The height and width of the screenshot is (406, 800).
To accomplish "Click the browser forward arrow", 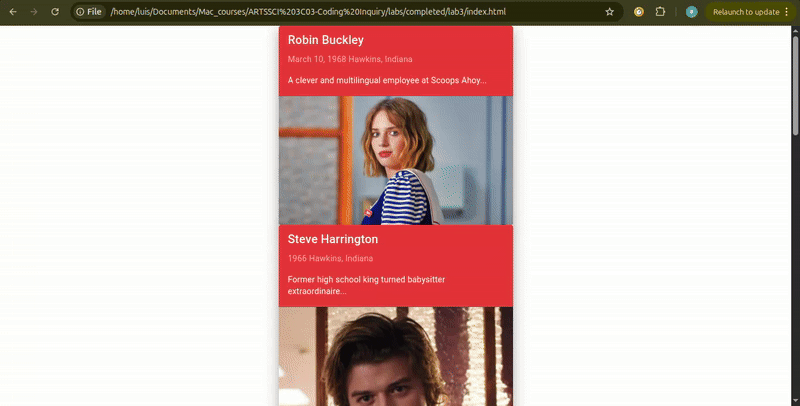I will (x=34, y=12).
